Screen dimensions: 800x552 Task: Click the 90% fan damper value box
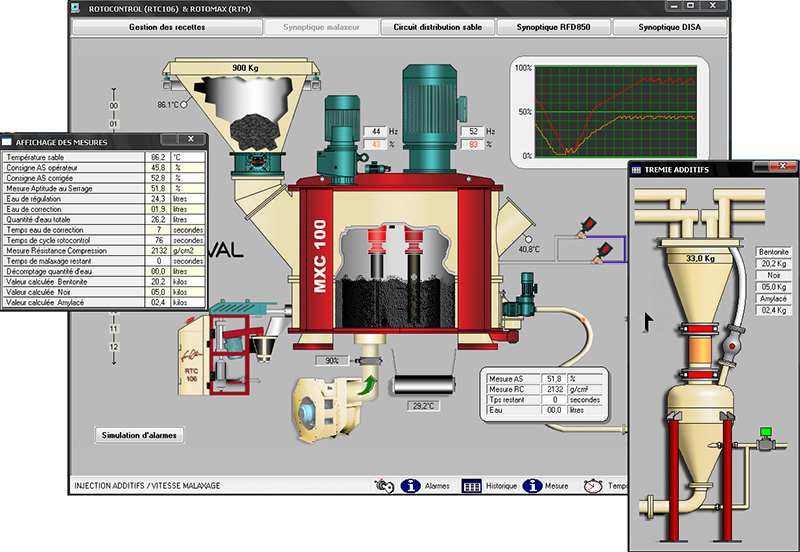(332, 361)
